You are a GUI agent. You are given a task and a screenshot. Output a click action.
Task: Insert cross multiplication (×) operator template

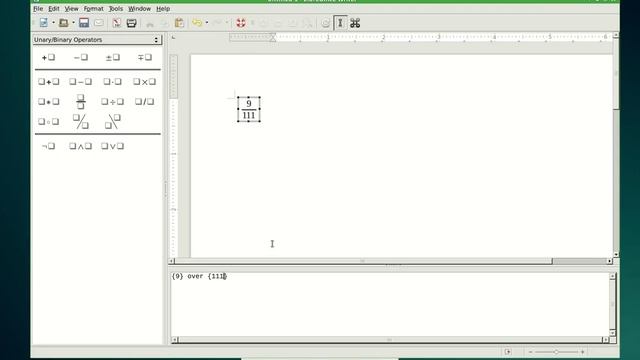point(144,82)
